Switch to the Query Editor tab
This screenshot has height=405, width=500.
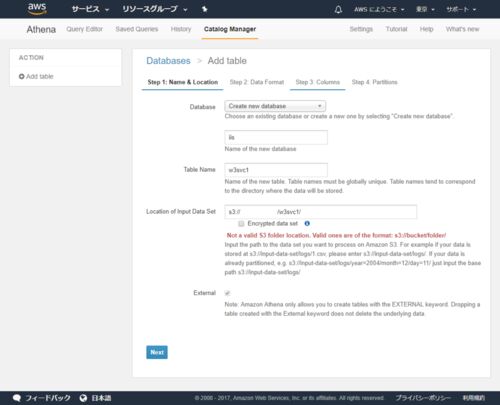pos(84,29)
